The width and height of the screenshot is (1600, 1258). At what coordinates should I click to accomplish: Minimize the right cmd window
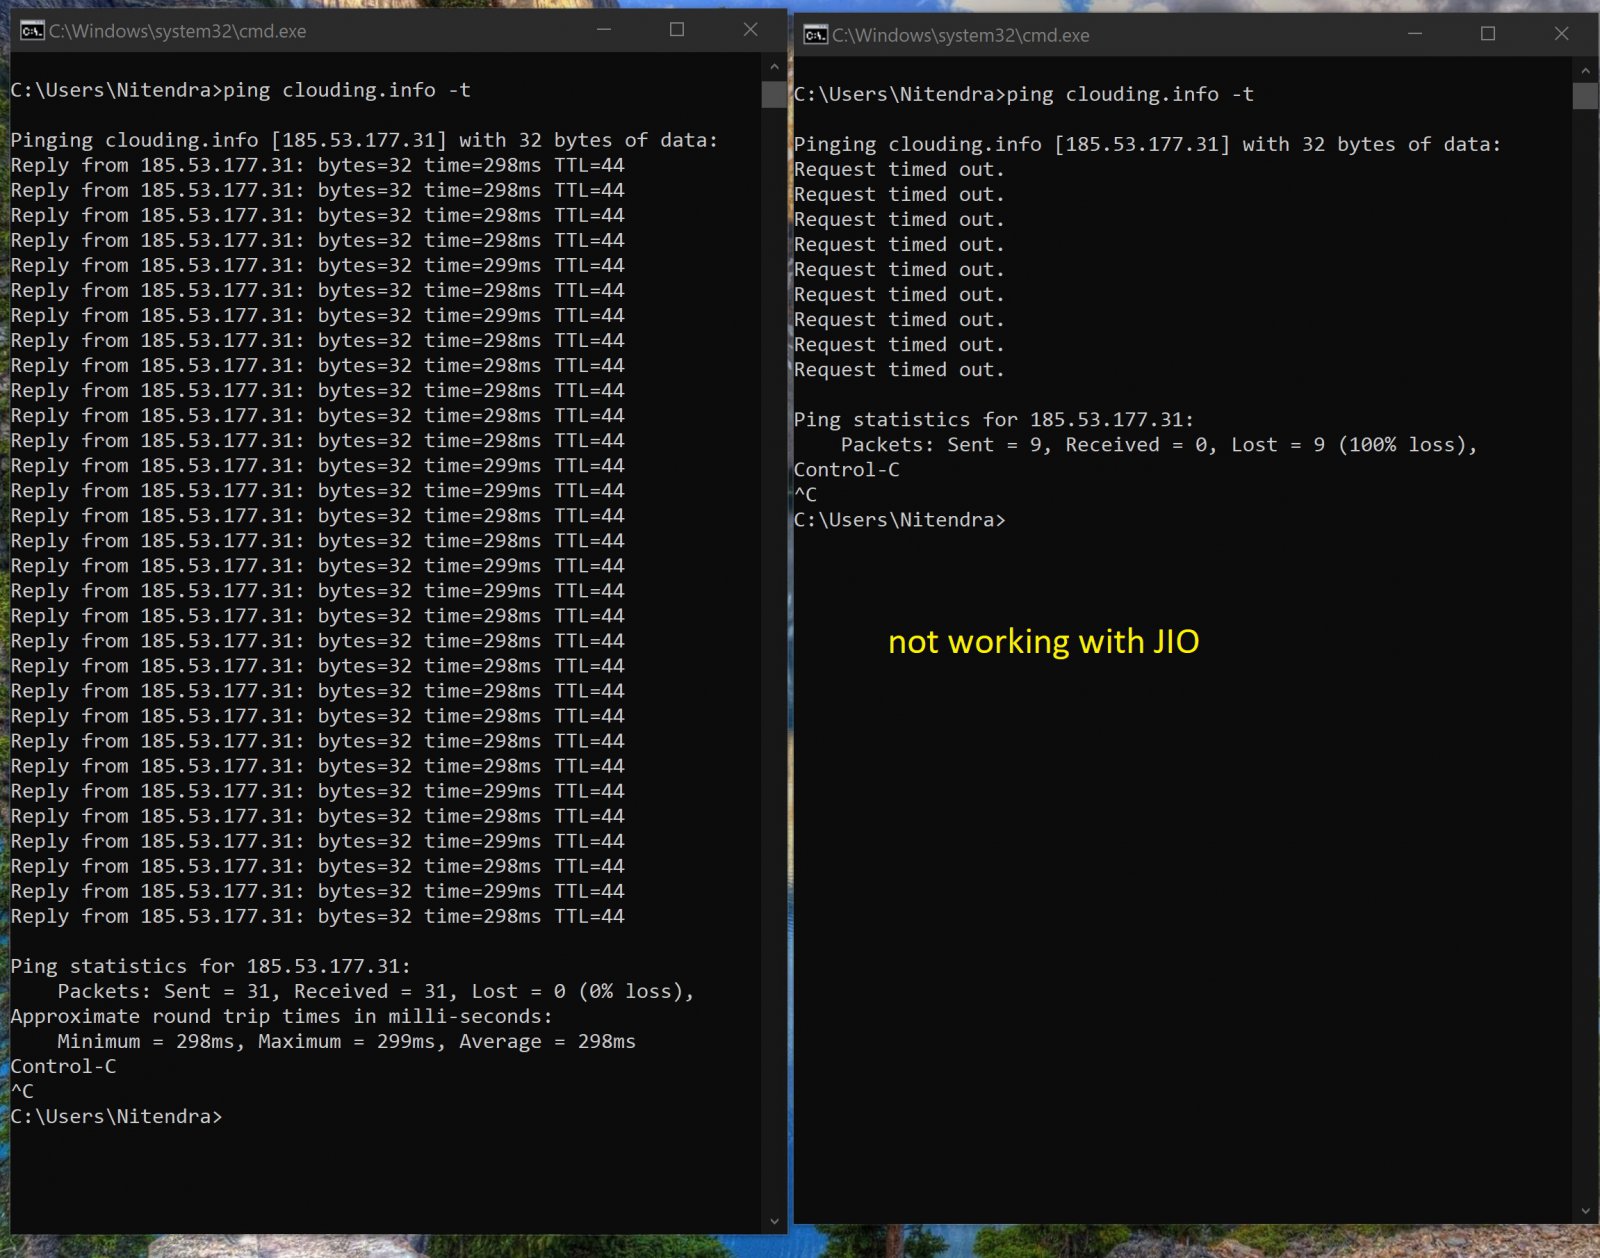coord(1415,34)
